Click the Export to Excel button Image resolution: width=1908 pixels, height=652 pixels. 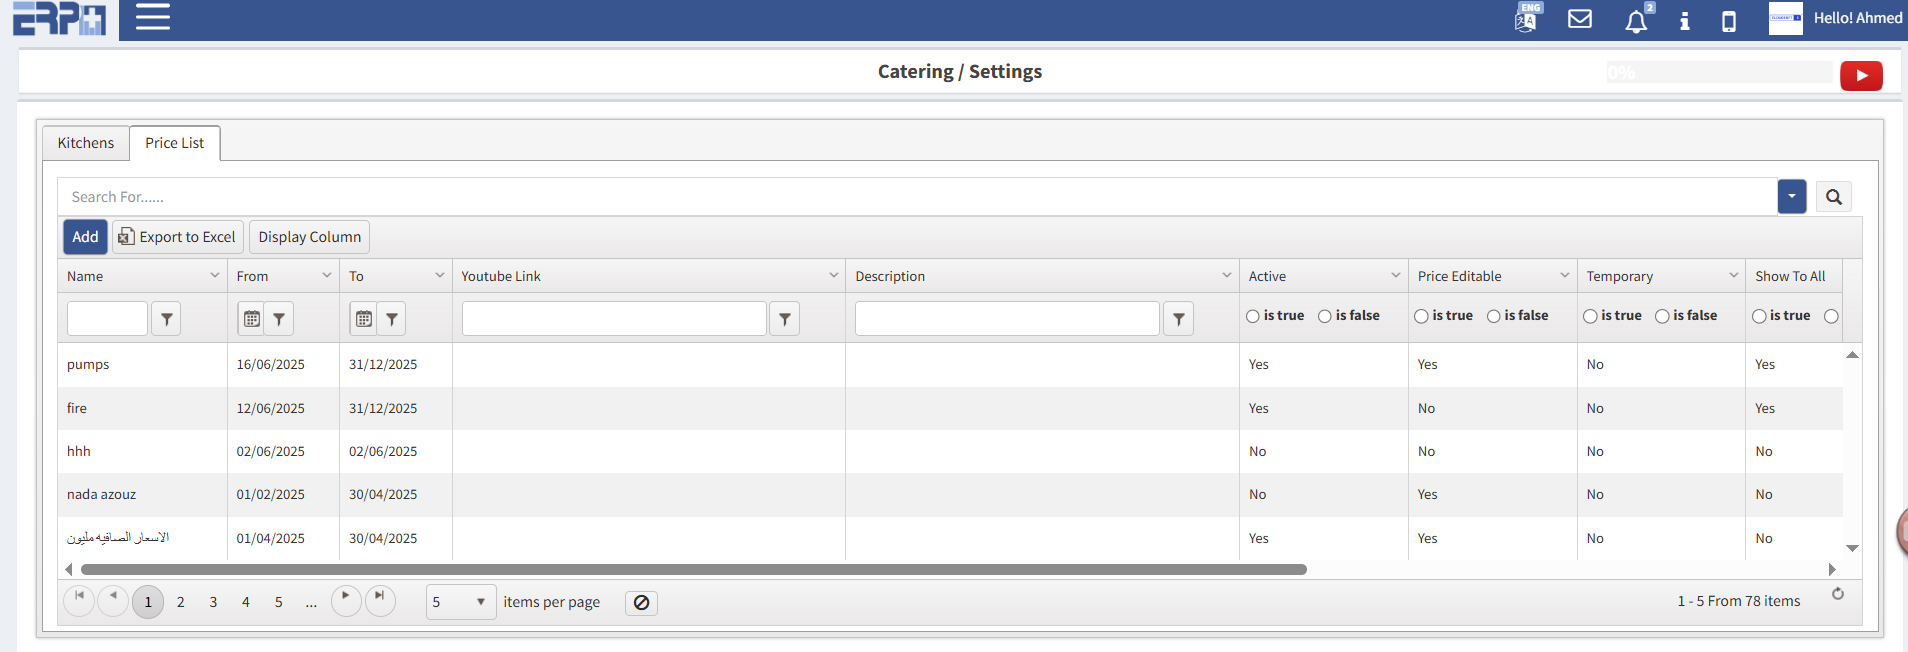point(178,237)
